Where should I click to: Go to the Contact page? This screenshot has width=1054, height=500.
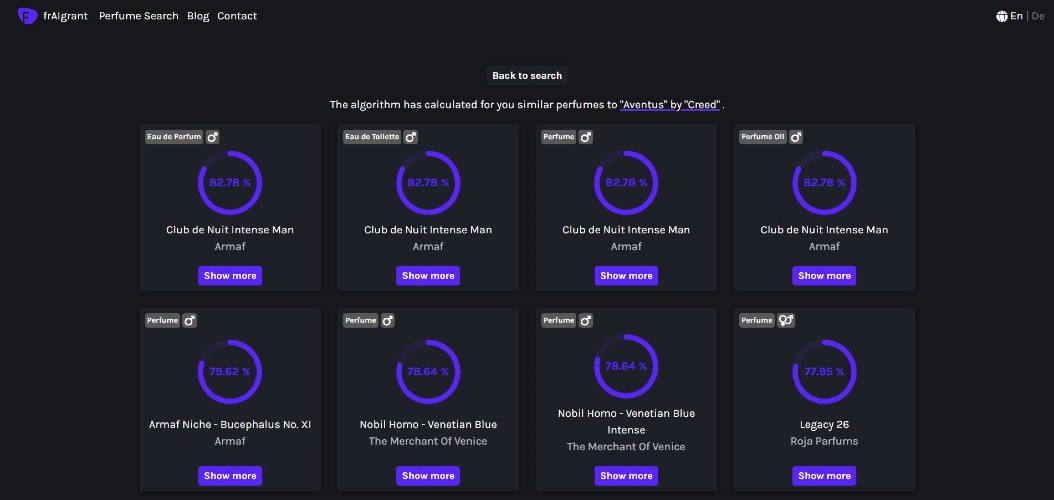coord(237,16)
